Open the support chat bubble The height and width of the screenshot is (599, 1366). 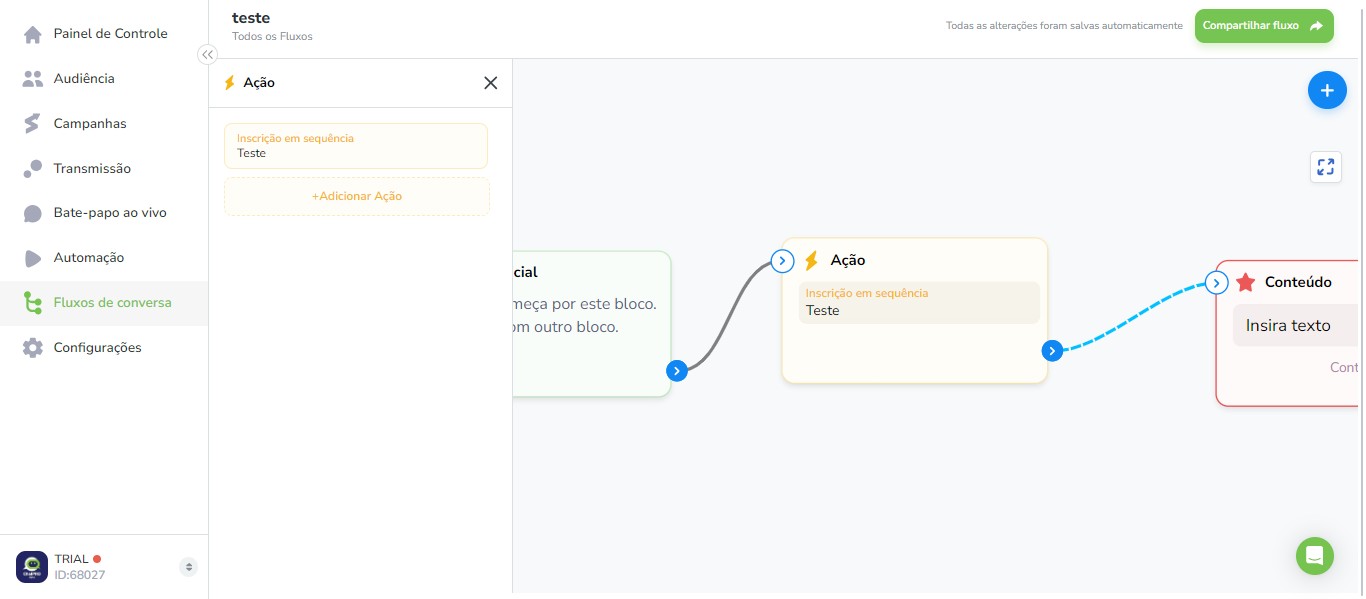click(1315, 556)
